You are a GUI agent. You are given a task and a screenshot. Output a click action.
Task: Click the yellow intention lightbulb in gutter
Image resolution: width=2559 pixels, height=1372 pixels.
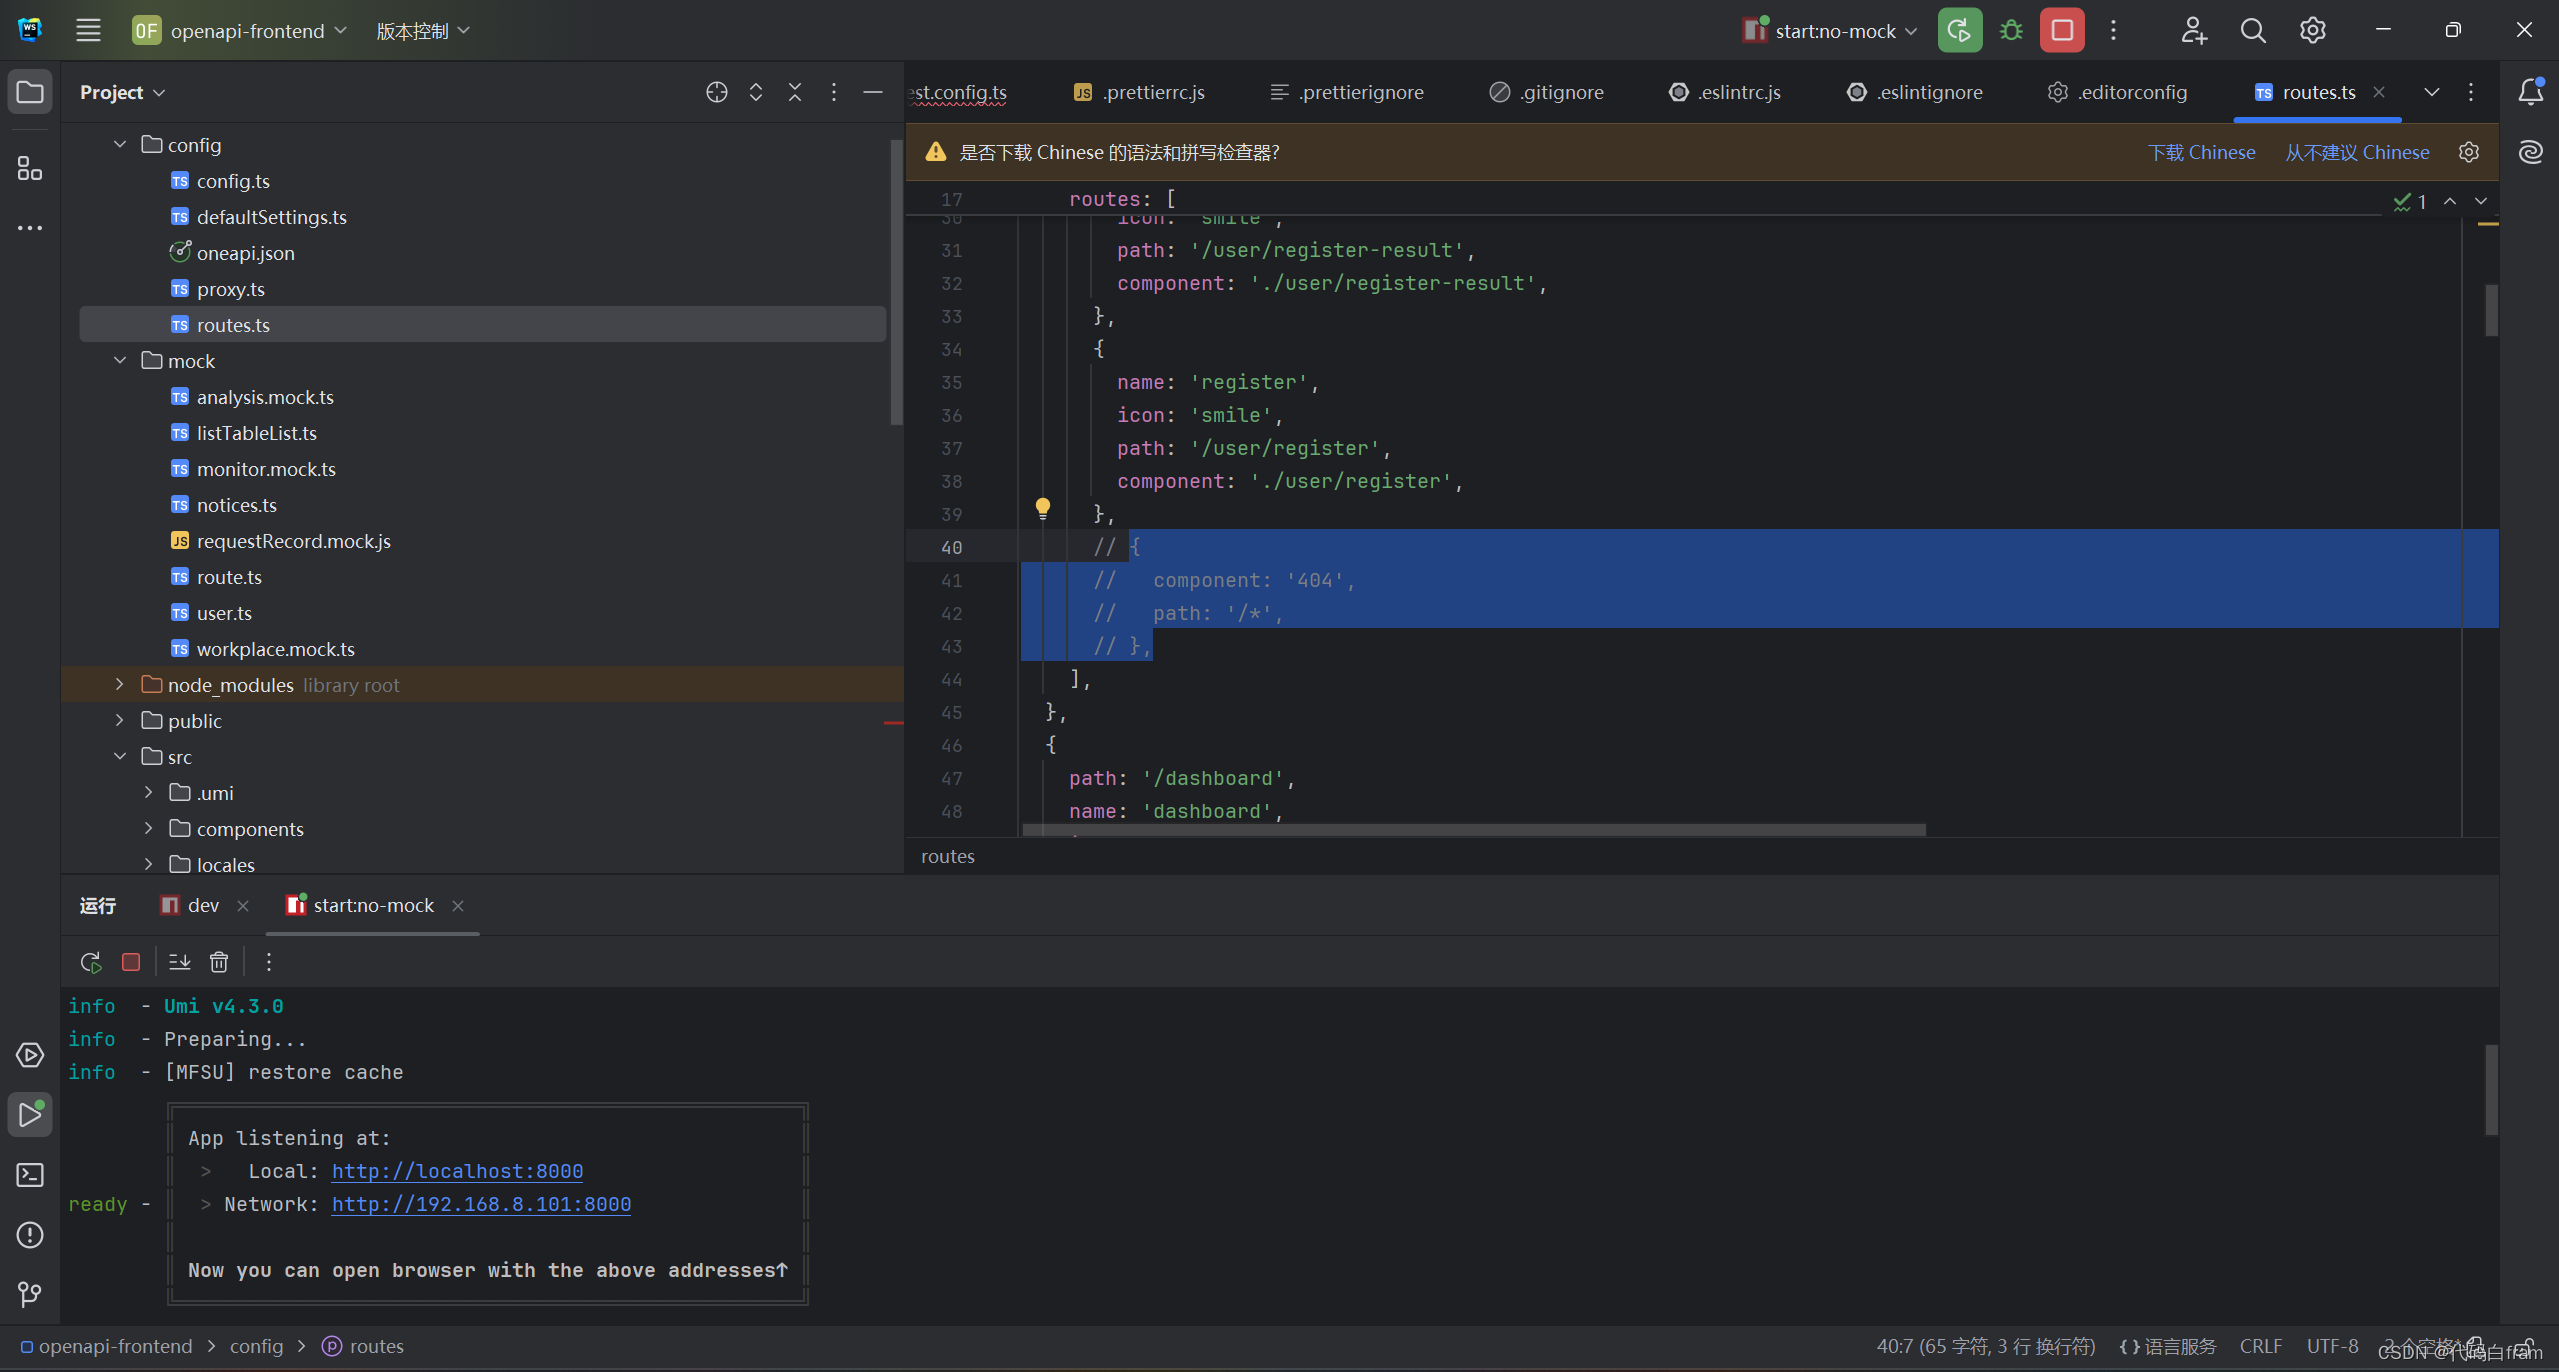pyautogui.click(x=1042, y=508)
